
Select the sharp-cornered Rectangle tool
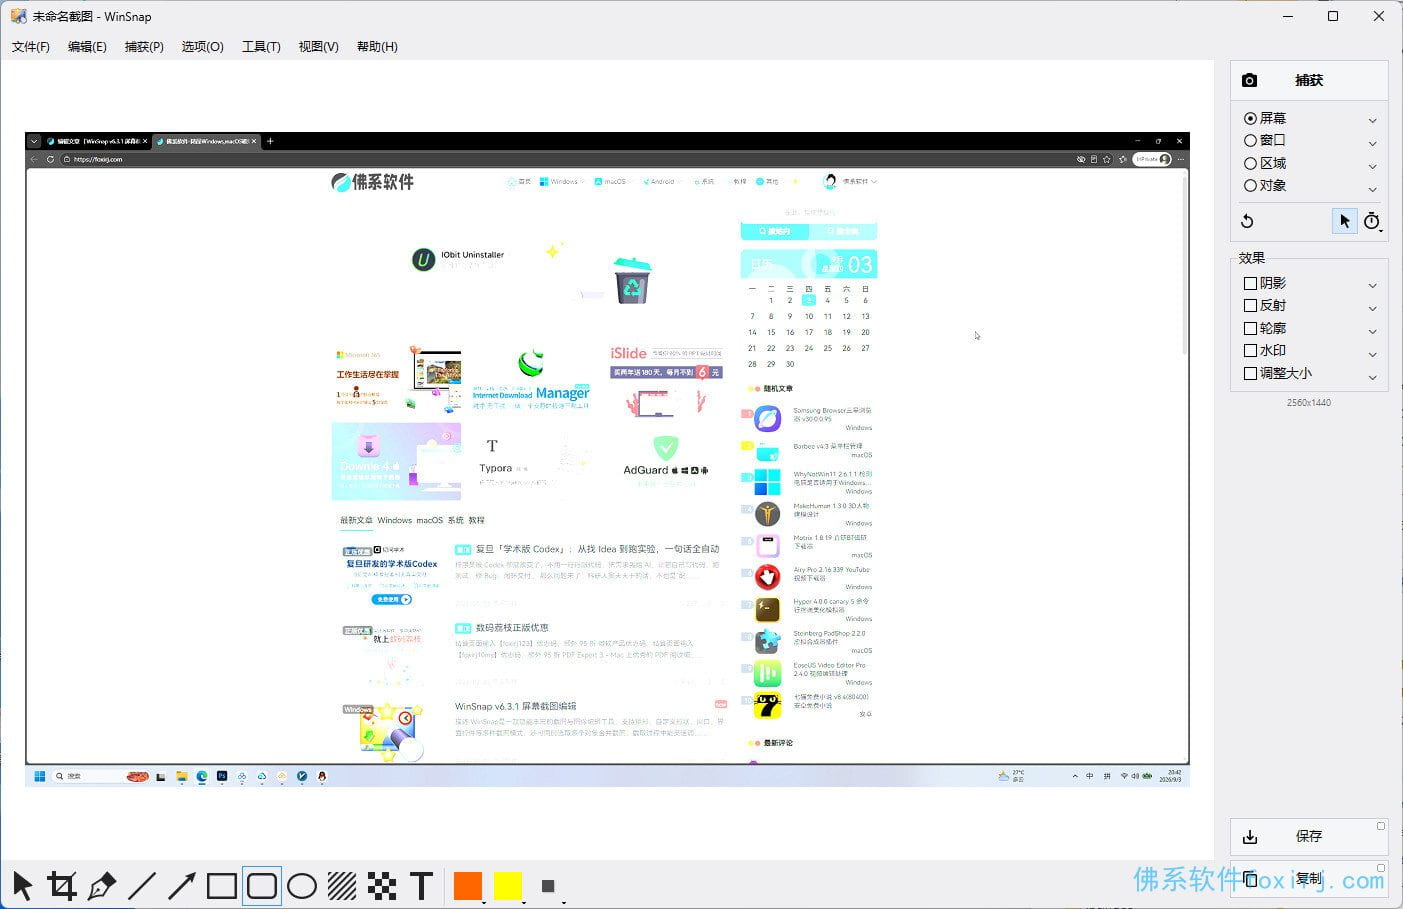[x=222, y=886]
